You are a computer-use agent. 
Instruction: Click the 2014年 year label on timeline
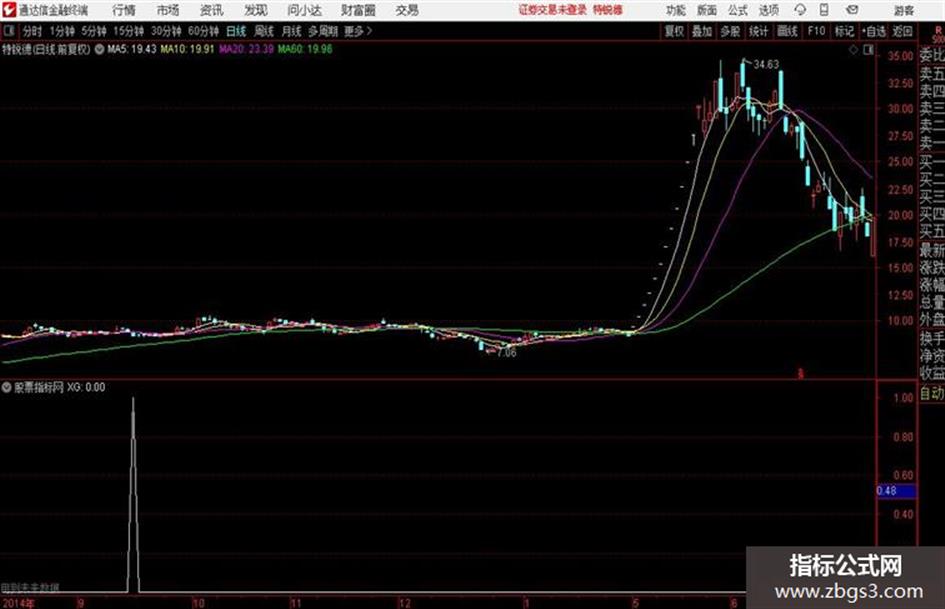(x=19, y=603)
